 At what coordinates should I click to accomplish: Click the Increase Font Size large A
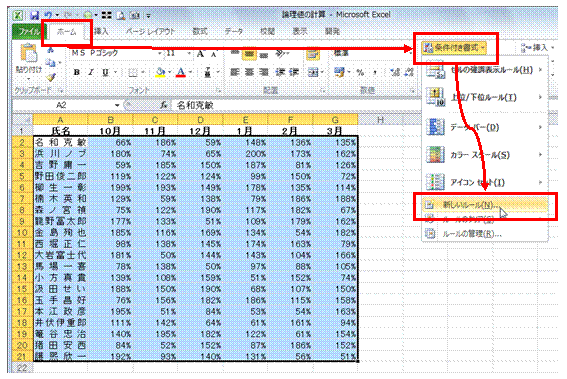pyautogui.click(x=200, y=54)
